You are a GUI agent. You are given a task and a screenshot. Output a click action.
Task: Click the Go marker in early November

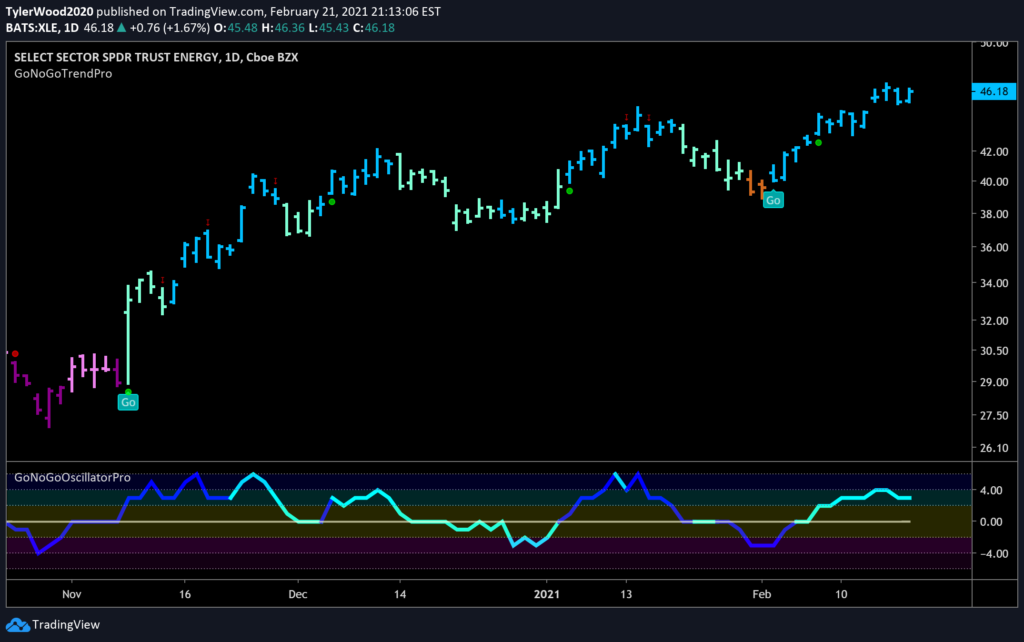(x=128, y=402)
